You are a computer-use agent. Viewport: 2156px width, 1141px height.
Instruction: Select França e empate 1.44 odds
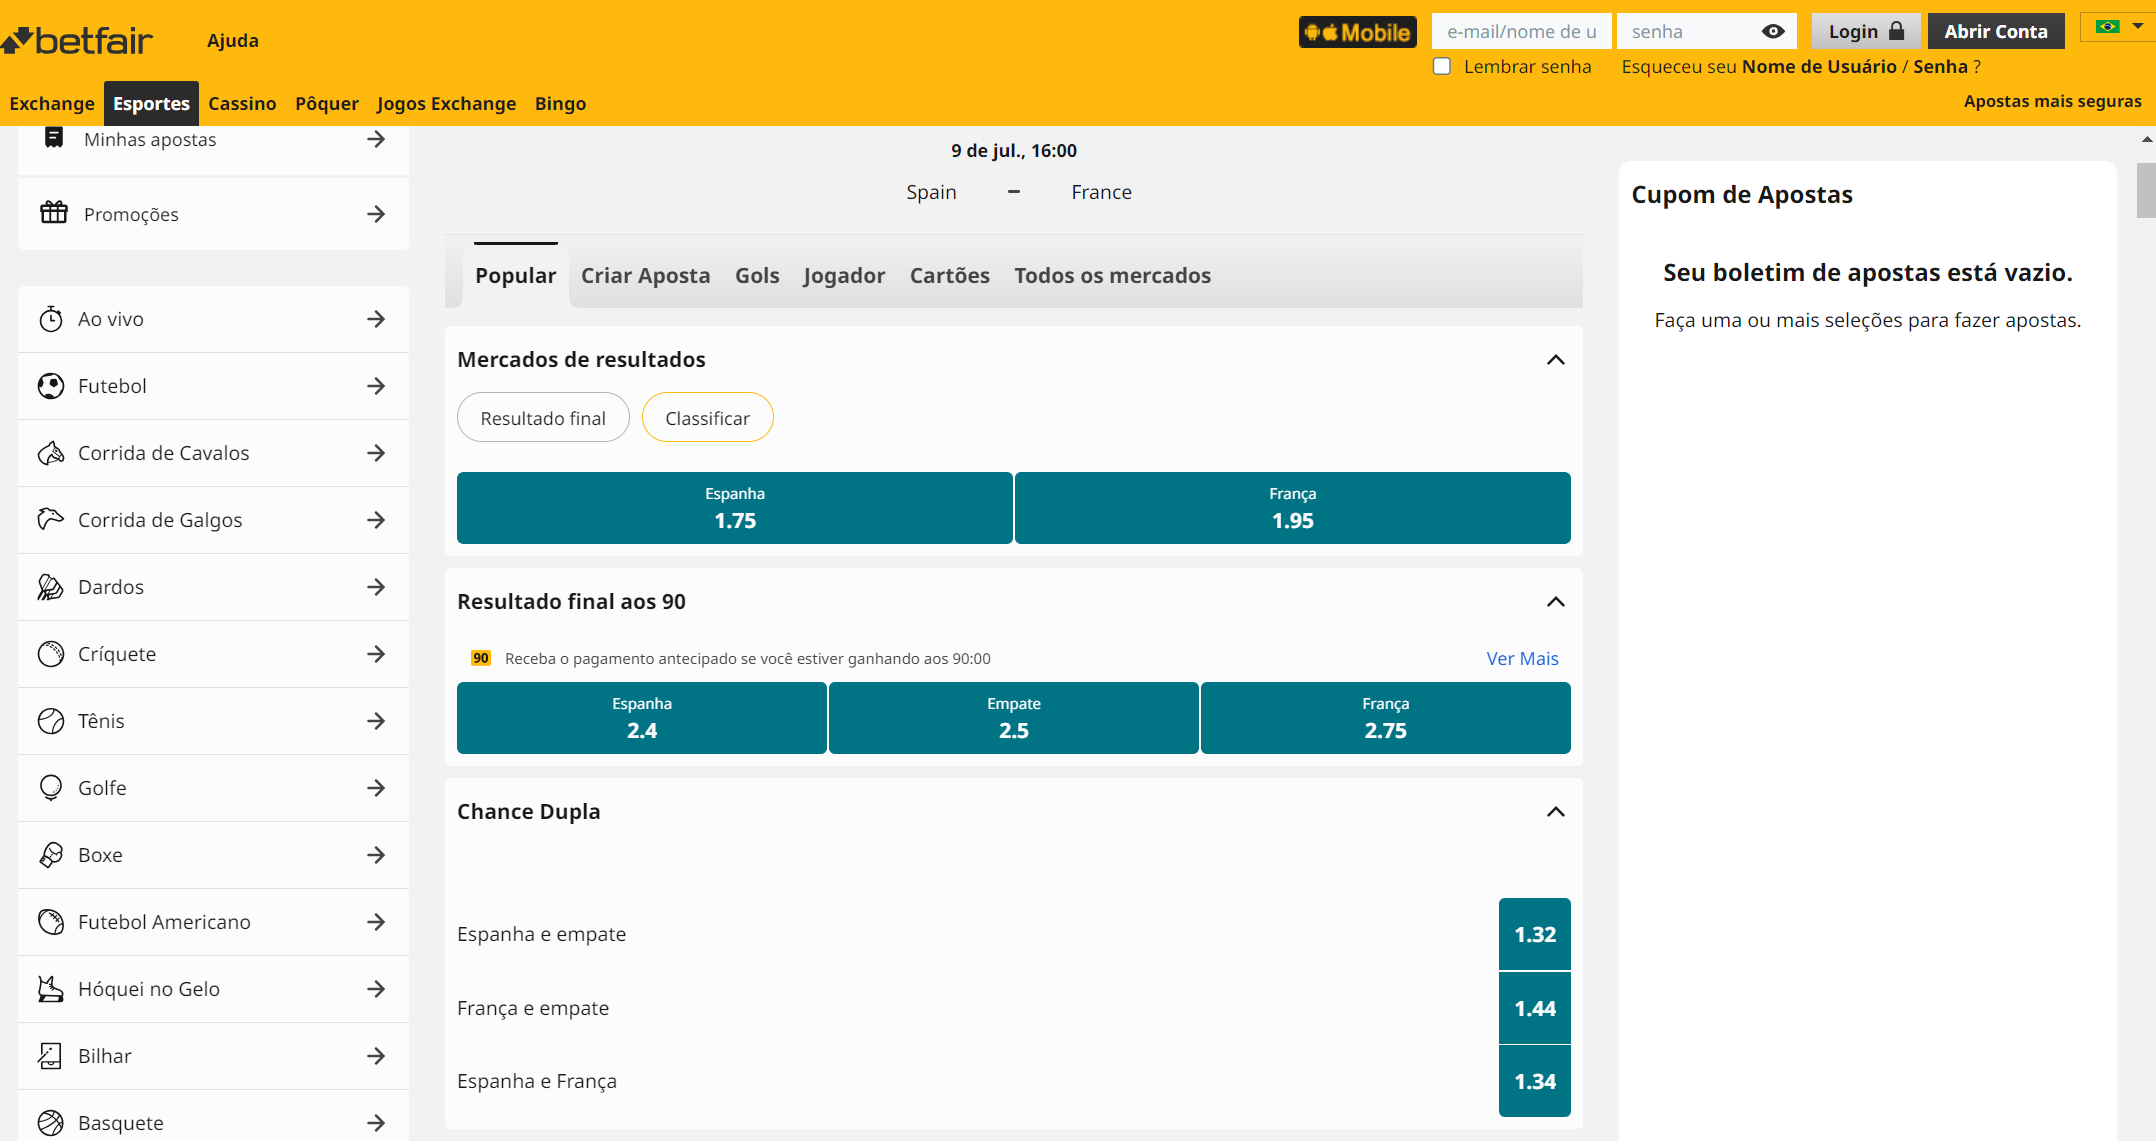1535,1008
